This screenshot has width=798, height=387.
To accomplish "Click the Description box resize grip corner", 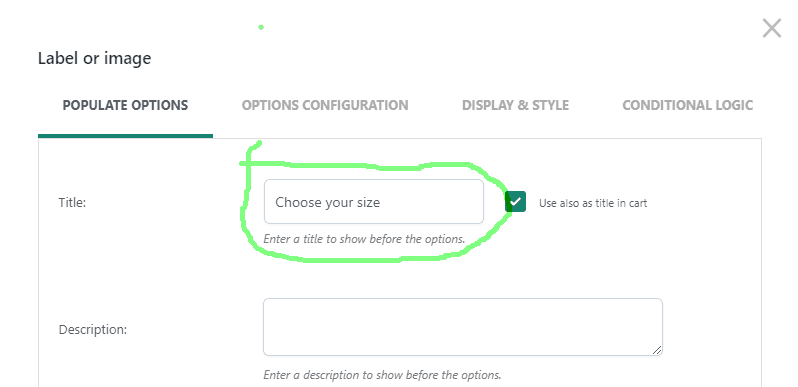I will pyautogui.click(x=657, y=350).
